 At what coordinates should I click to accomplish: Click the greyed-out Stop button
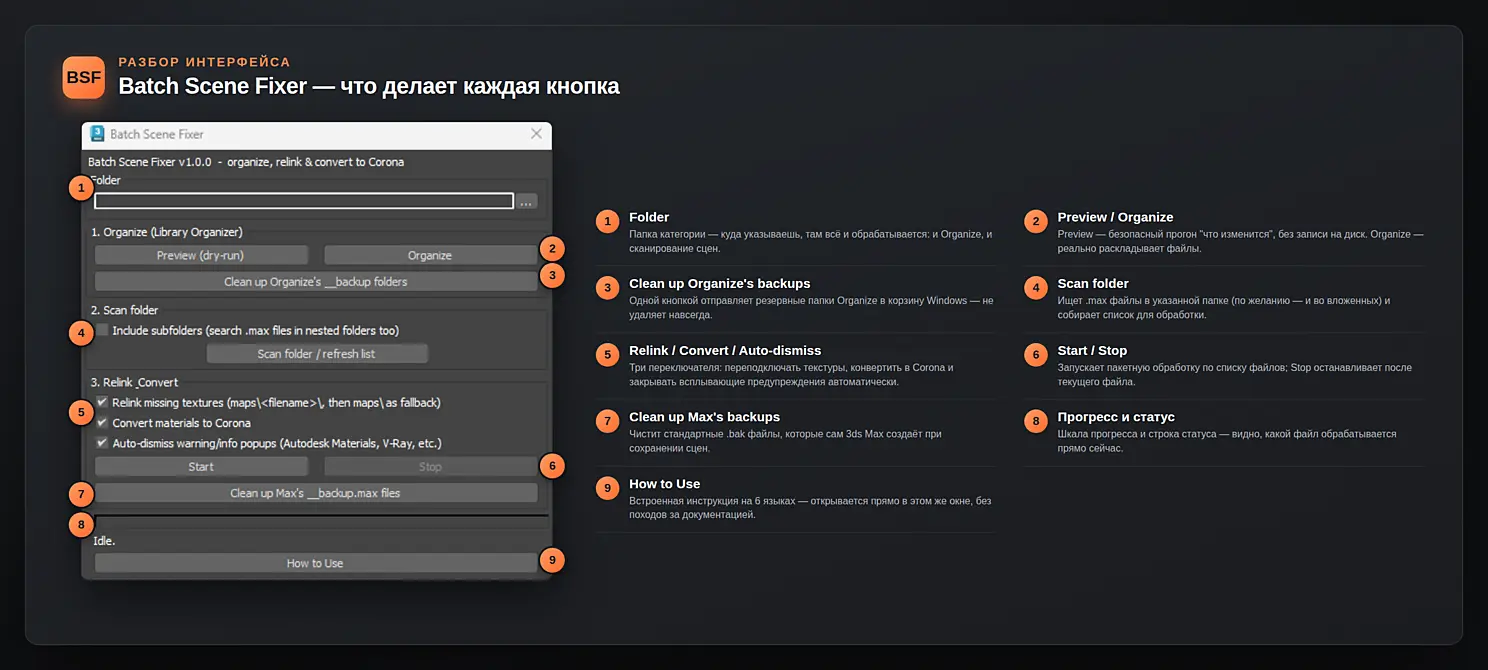(430, 466)
